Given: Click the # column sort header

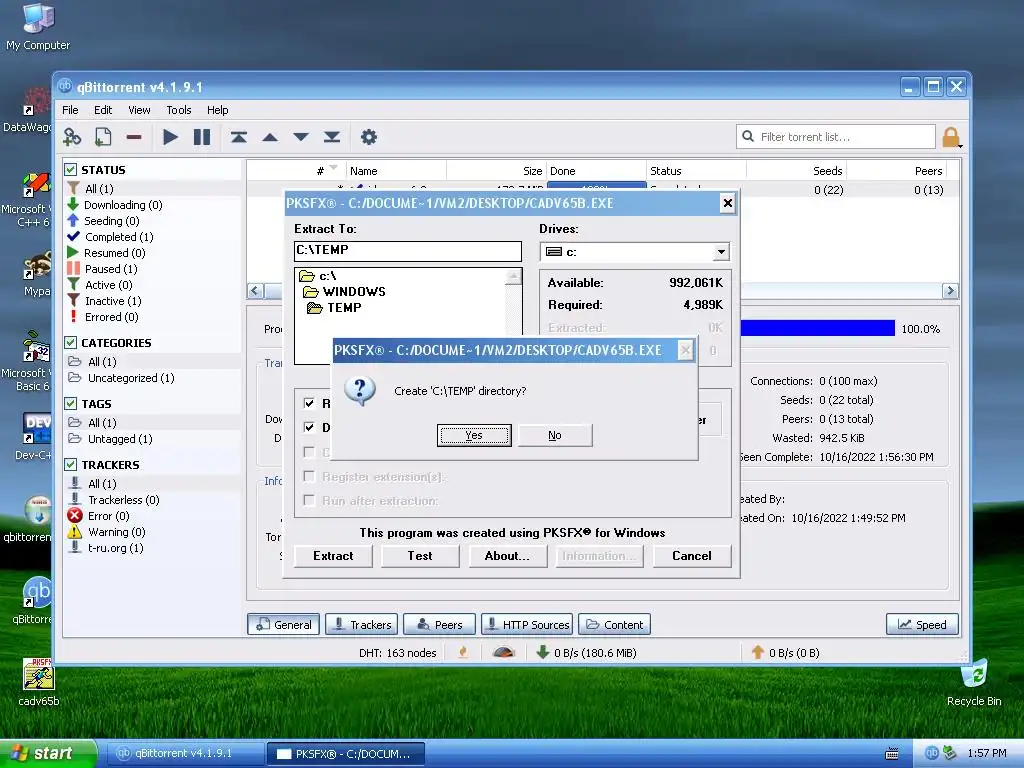Looking at the screenshot, I should [x=320, y=171].
